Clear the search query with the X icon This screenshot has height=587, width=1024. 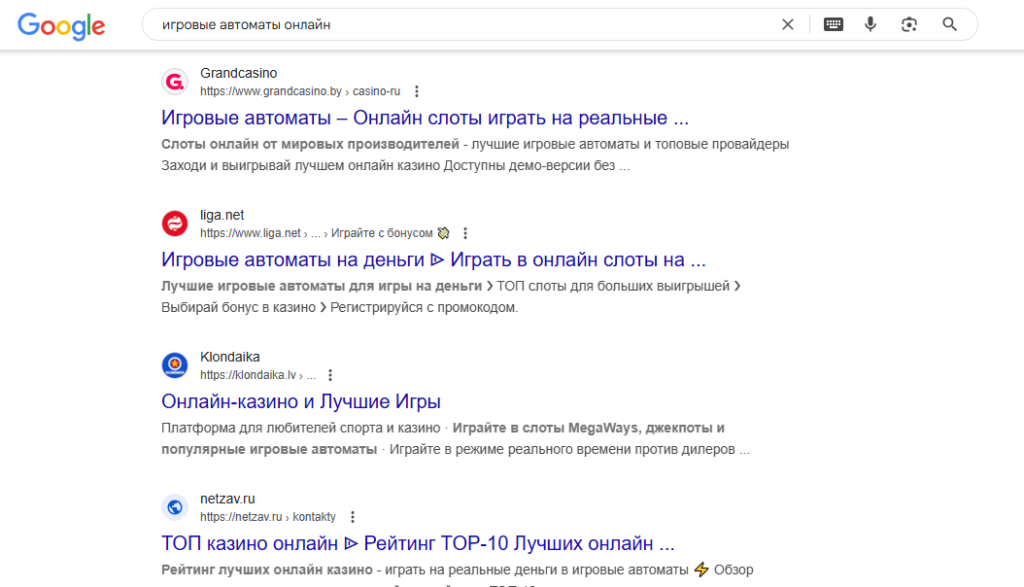[788, 25]
